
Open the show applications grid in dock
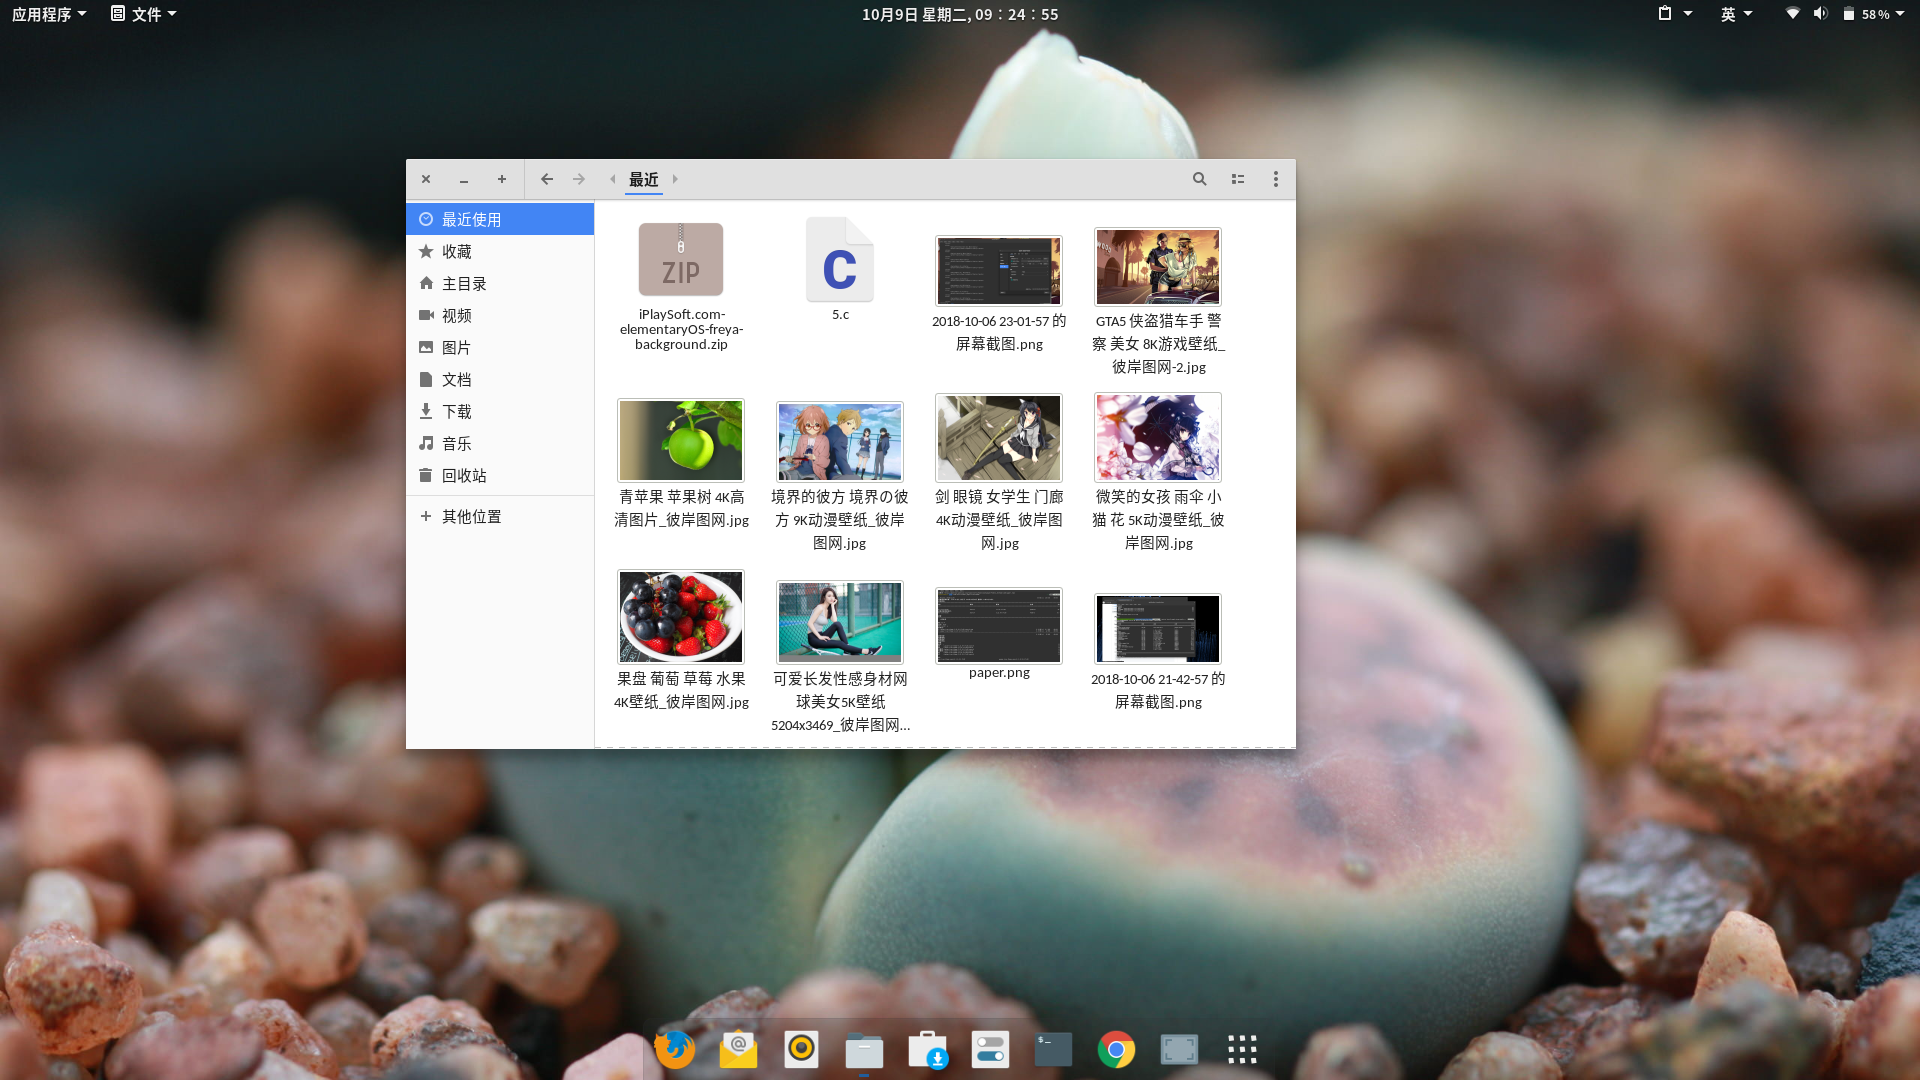pyautogui.click(x=1242, y=1049)
